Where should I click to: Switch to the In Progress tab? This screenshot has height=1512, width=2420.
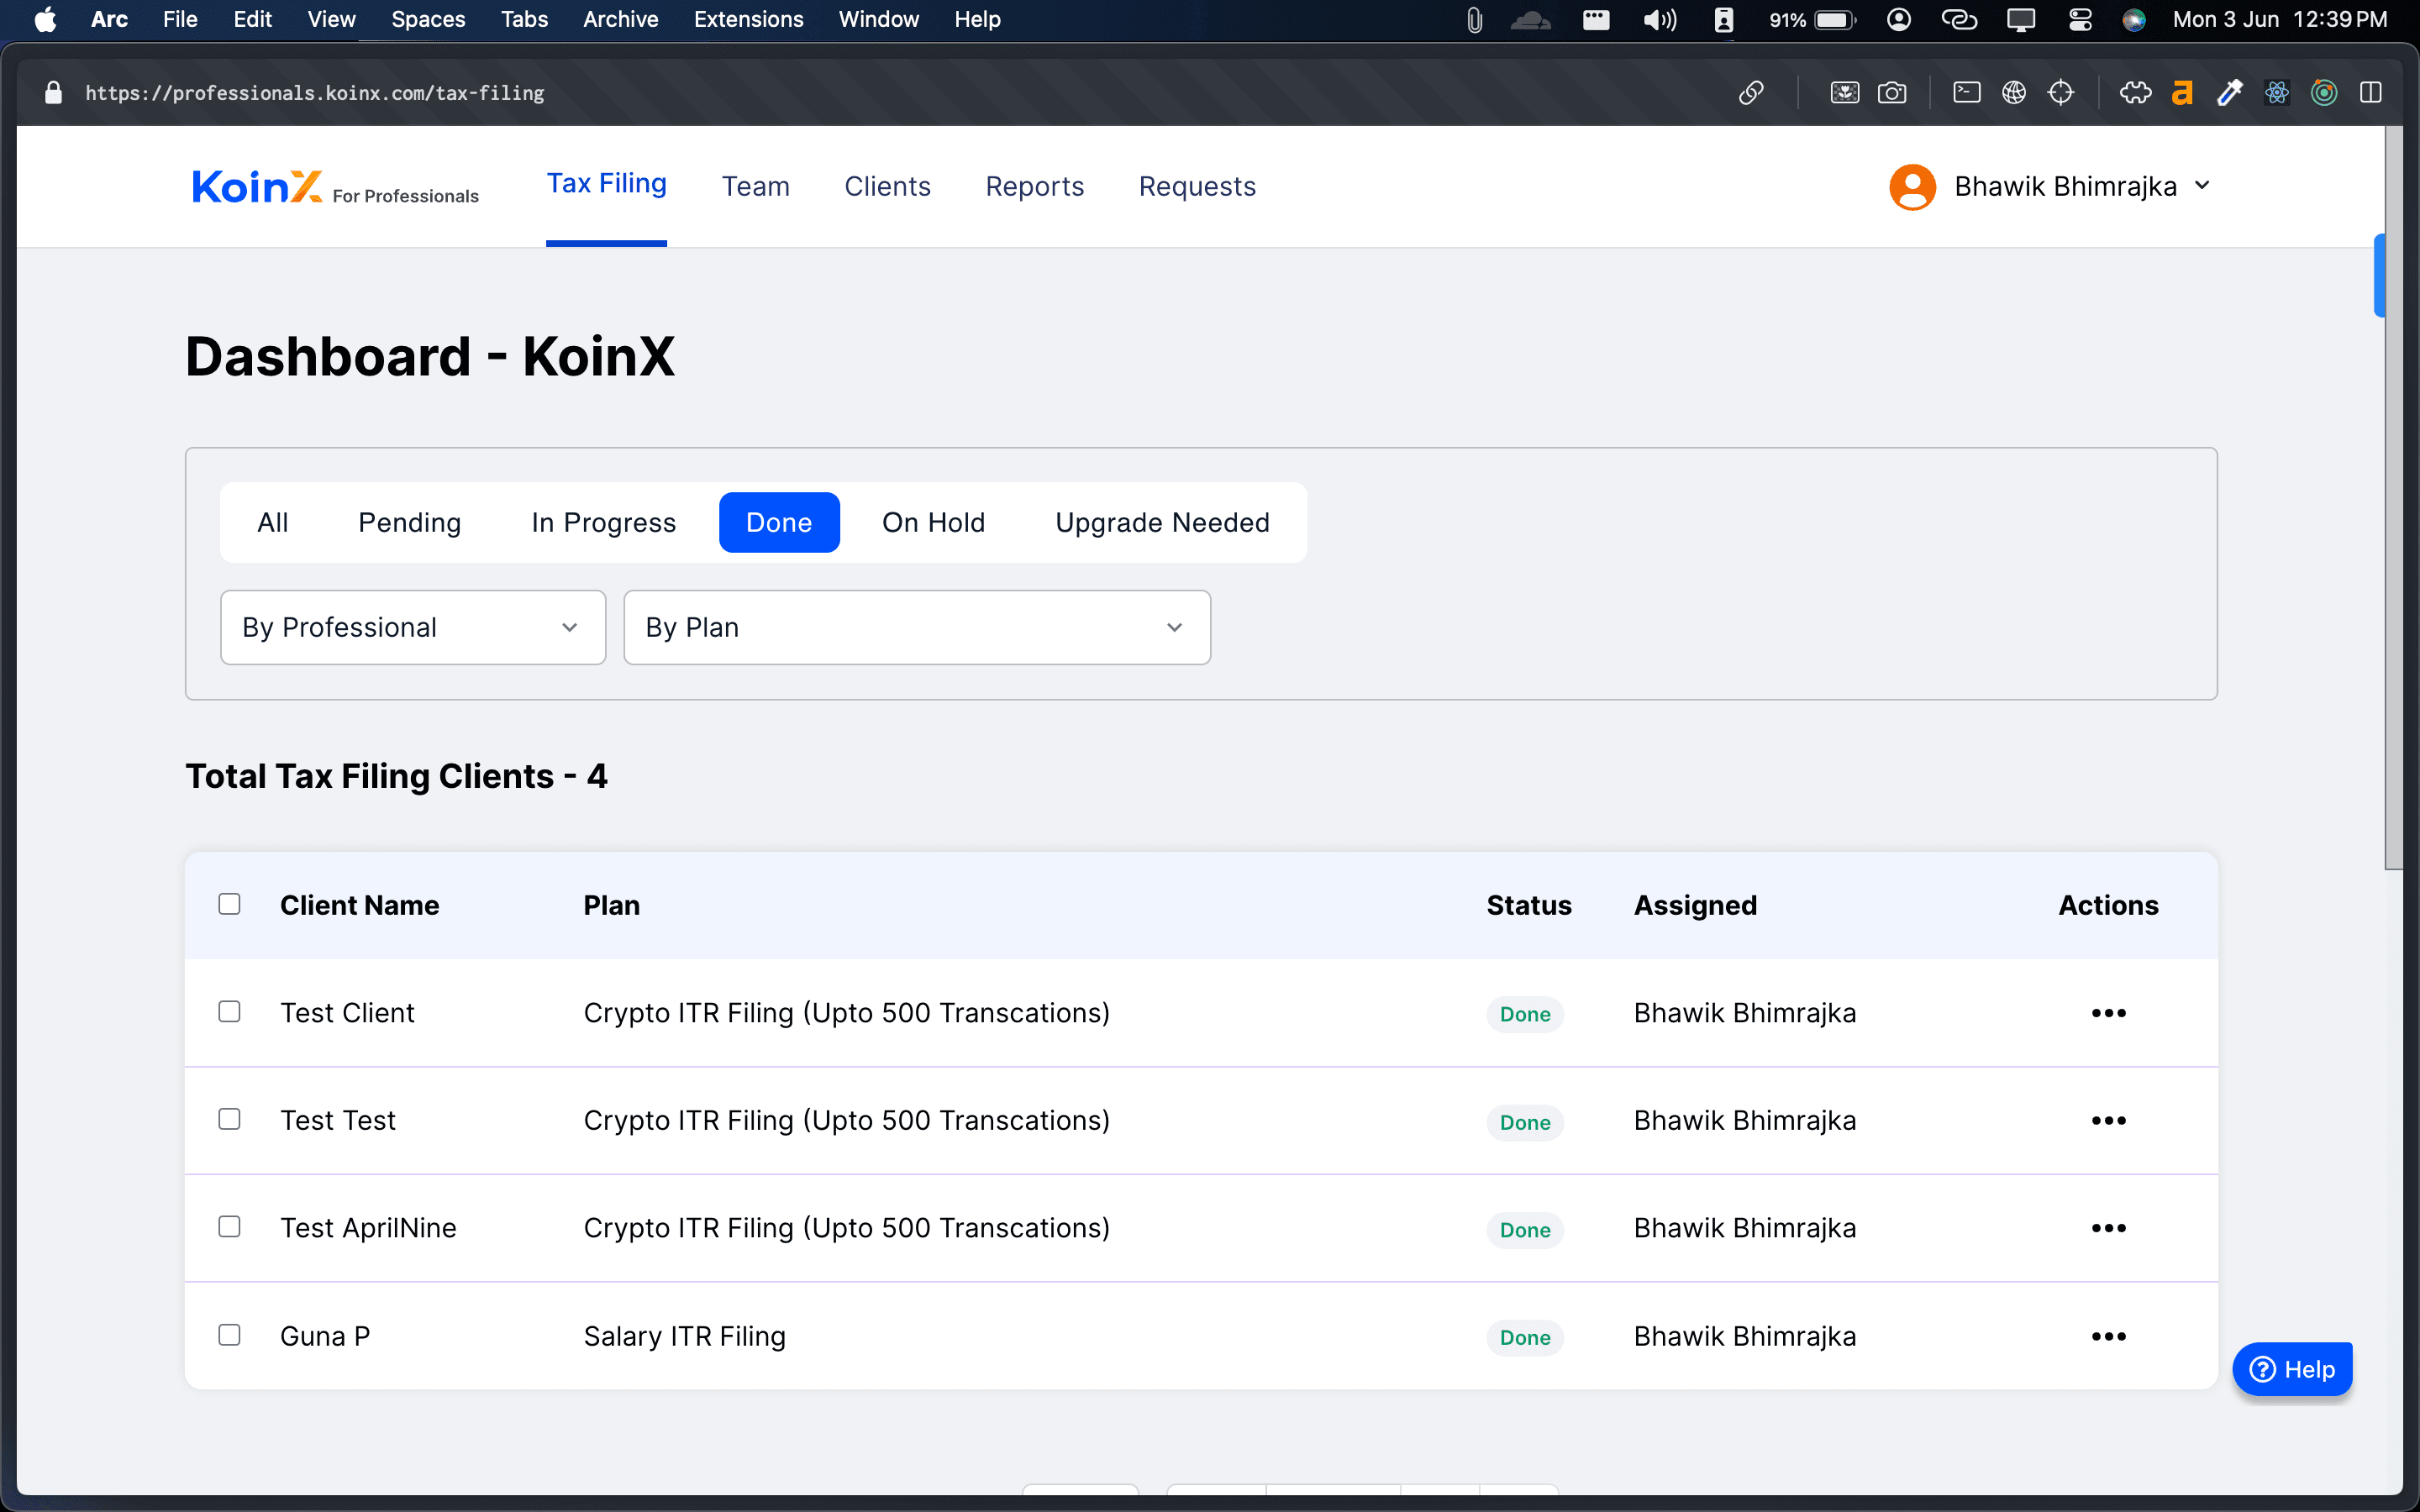click(x=602, y=521)
